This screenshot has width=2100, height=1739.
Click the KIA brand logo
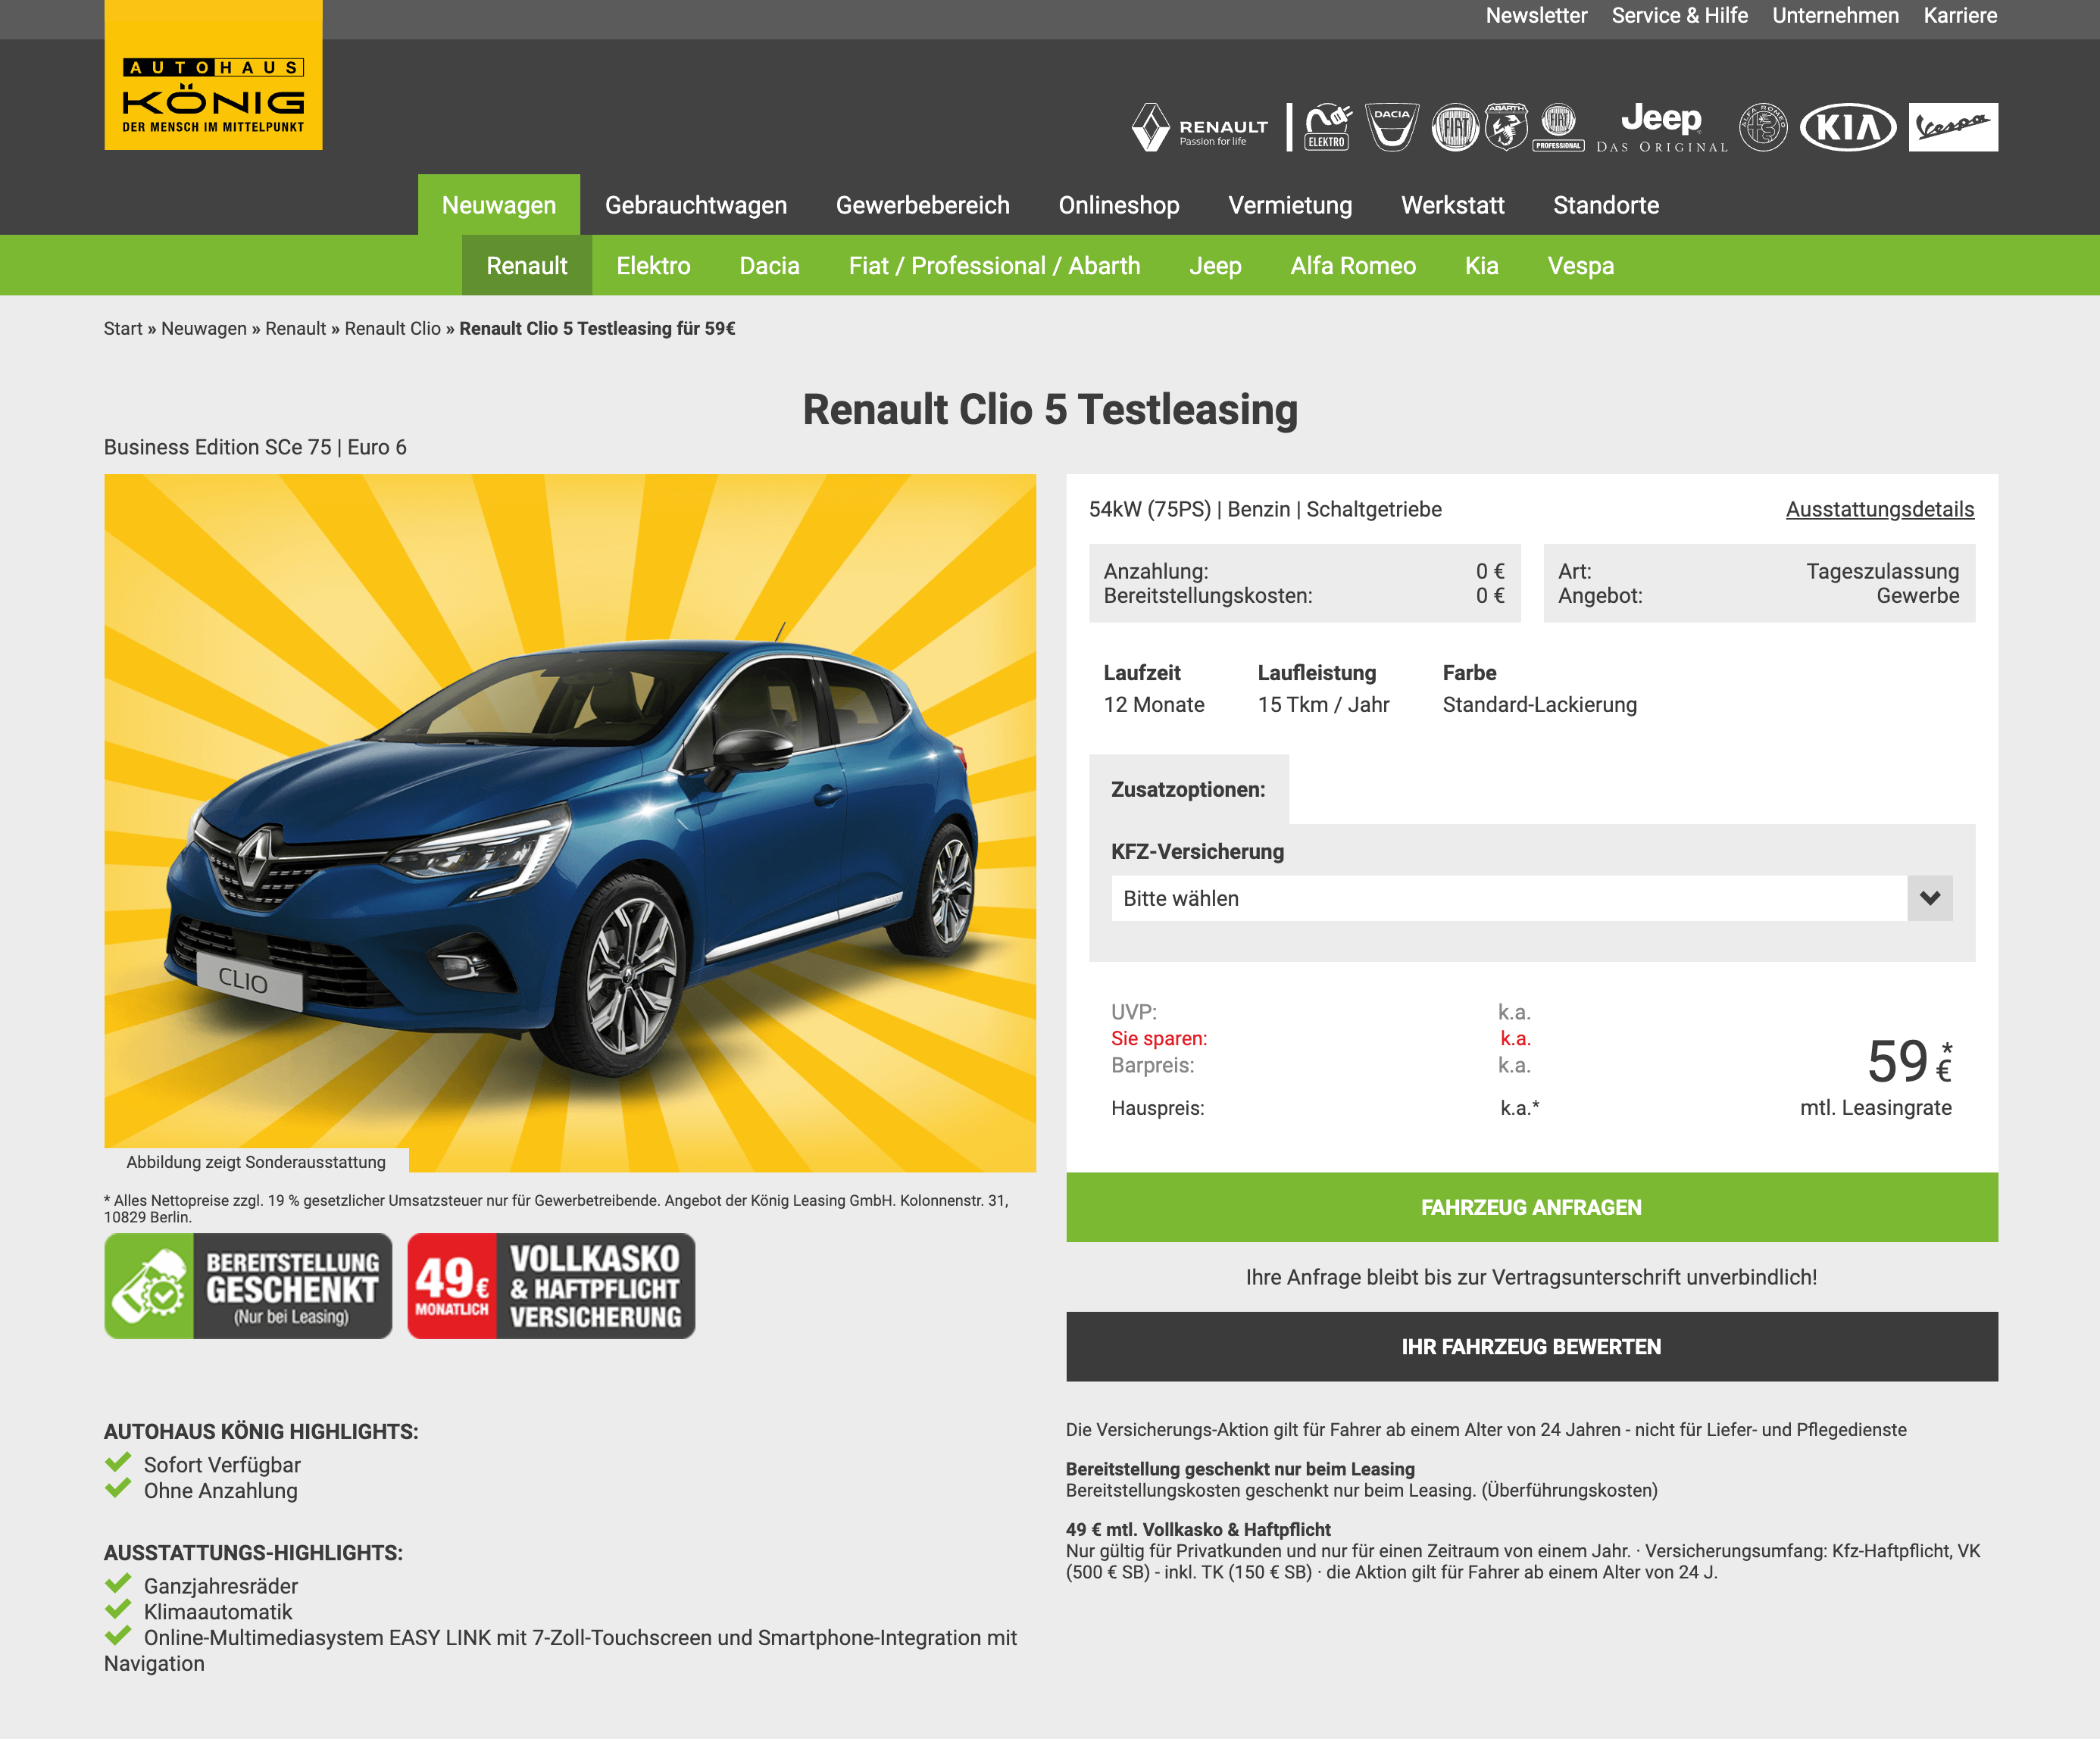tap(1848, 127)
